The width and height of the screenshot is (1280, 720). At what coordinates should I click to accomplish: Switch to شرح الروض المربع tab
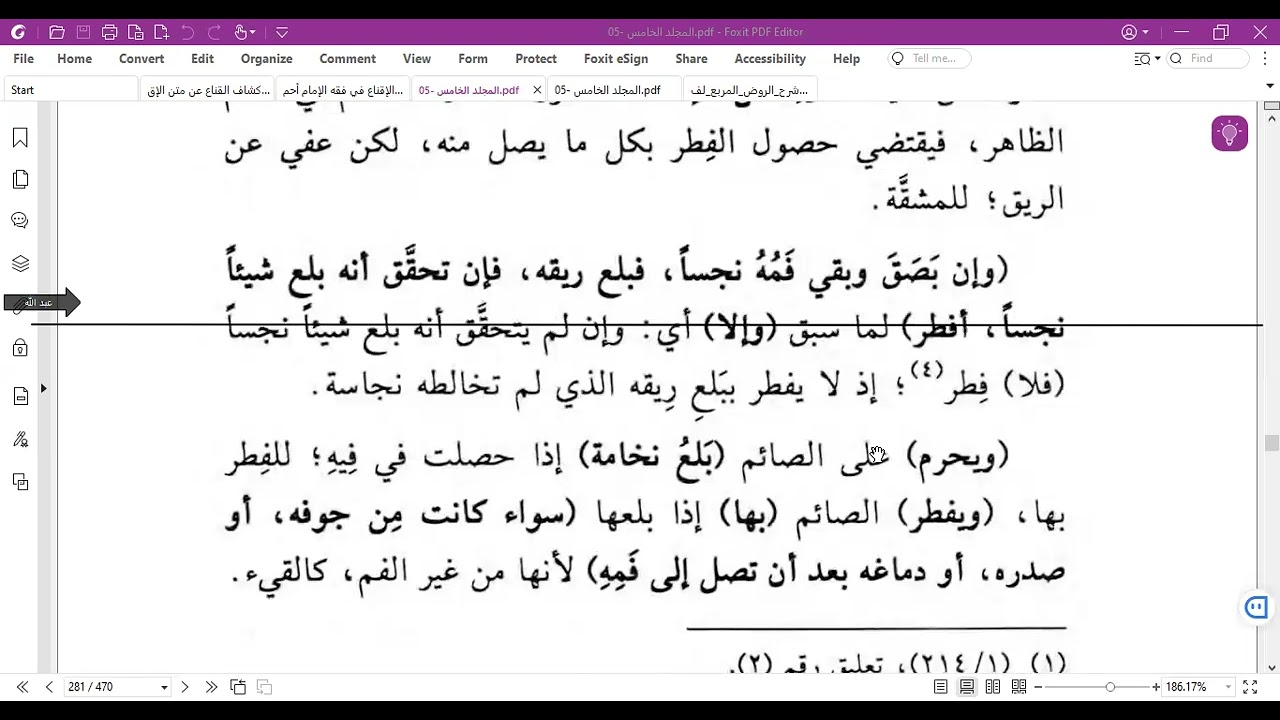pyautogui.click(x=750, y=90)
